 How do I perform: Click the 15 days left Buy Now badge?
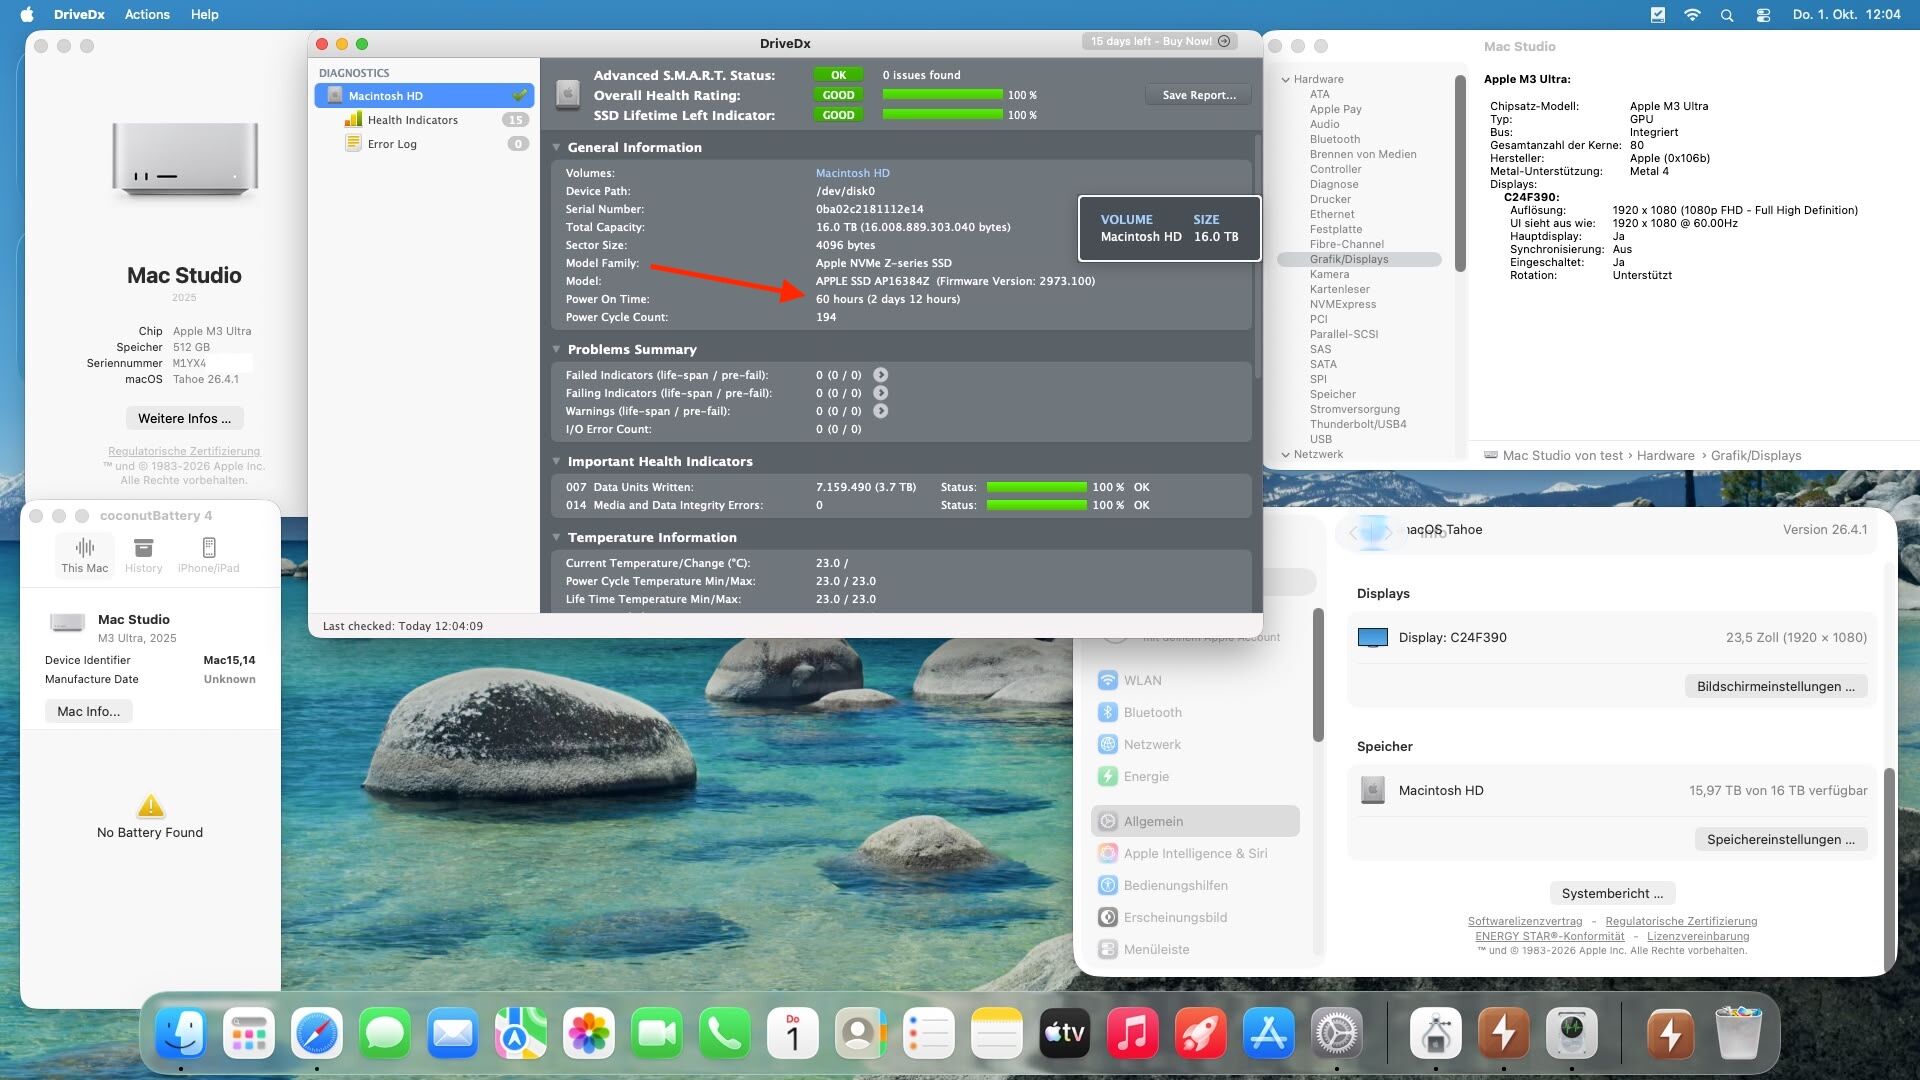(x=1160, y=41)
